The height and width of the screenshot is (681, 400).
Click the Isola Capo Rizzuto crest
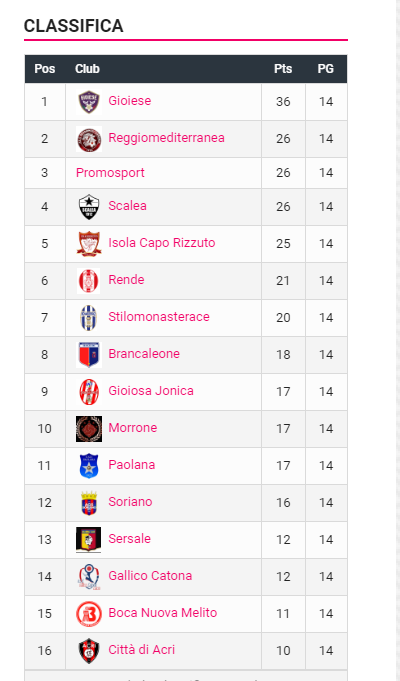point(89,244)
